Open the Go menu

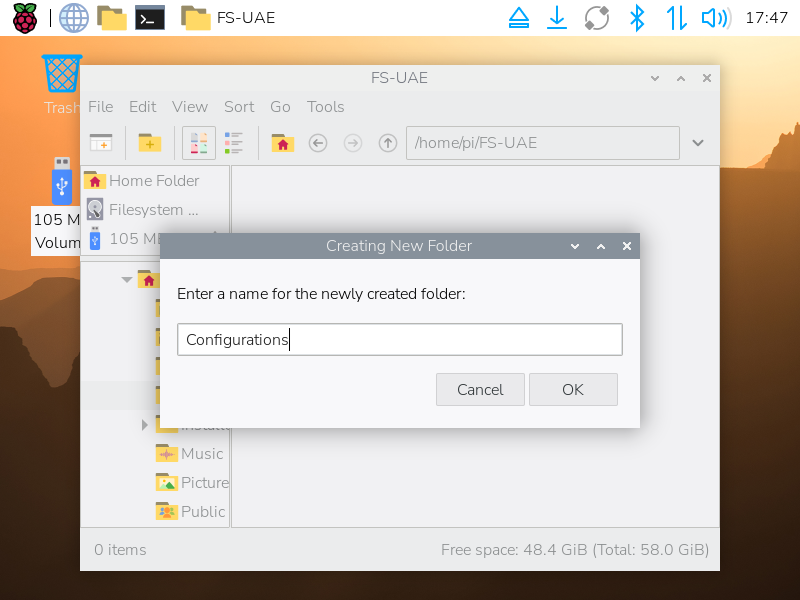280,107
